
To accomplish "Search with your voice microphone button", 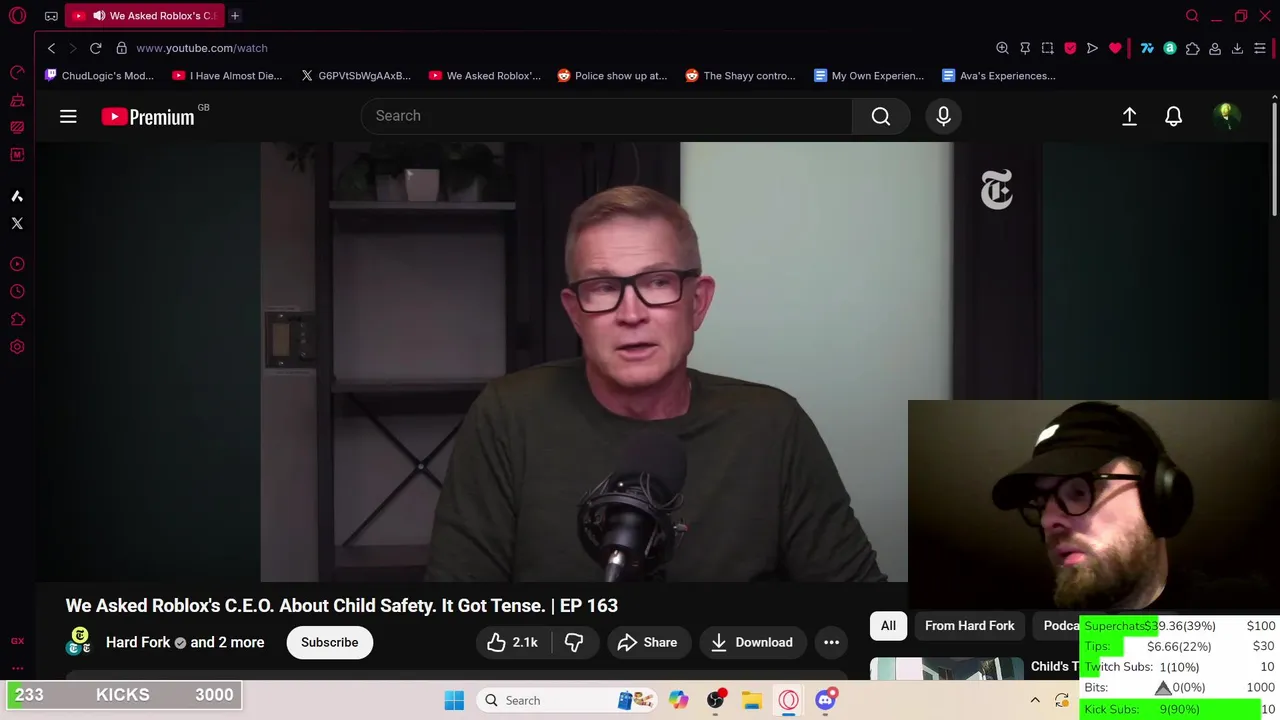I will pos(943,117).
